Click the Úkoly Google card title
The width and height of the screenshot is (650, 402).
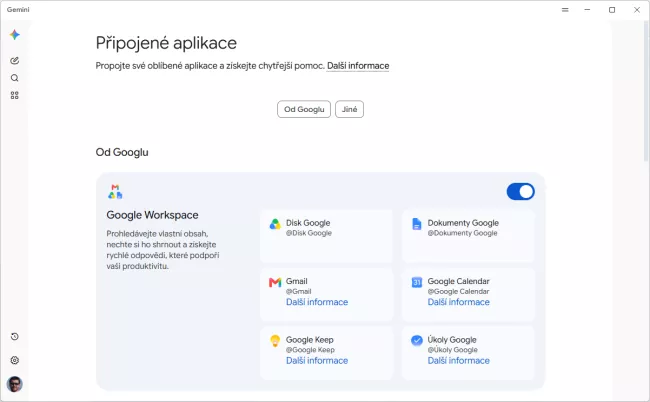point(452,340)
